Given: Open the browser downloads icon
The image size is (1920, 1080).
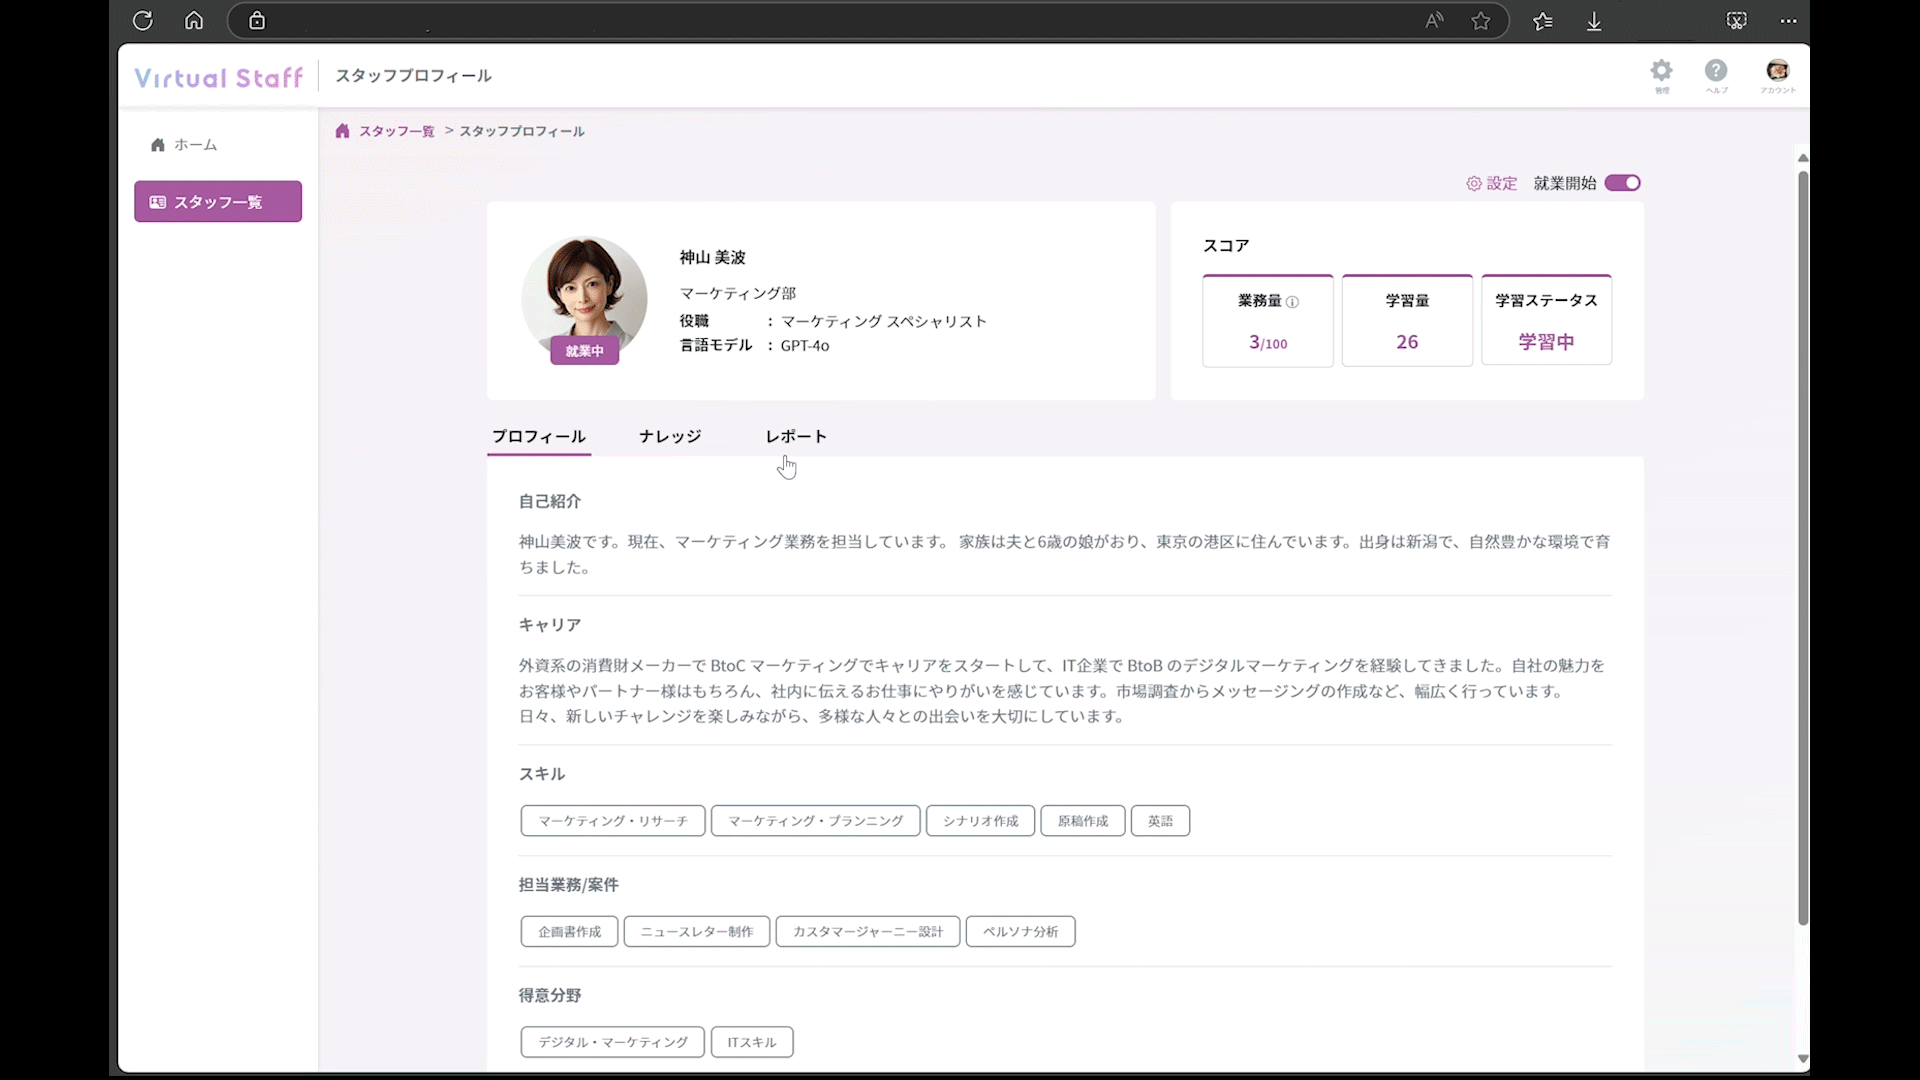Looking at the screenshot, I should [1594, 21].
